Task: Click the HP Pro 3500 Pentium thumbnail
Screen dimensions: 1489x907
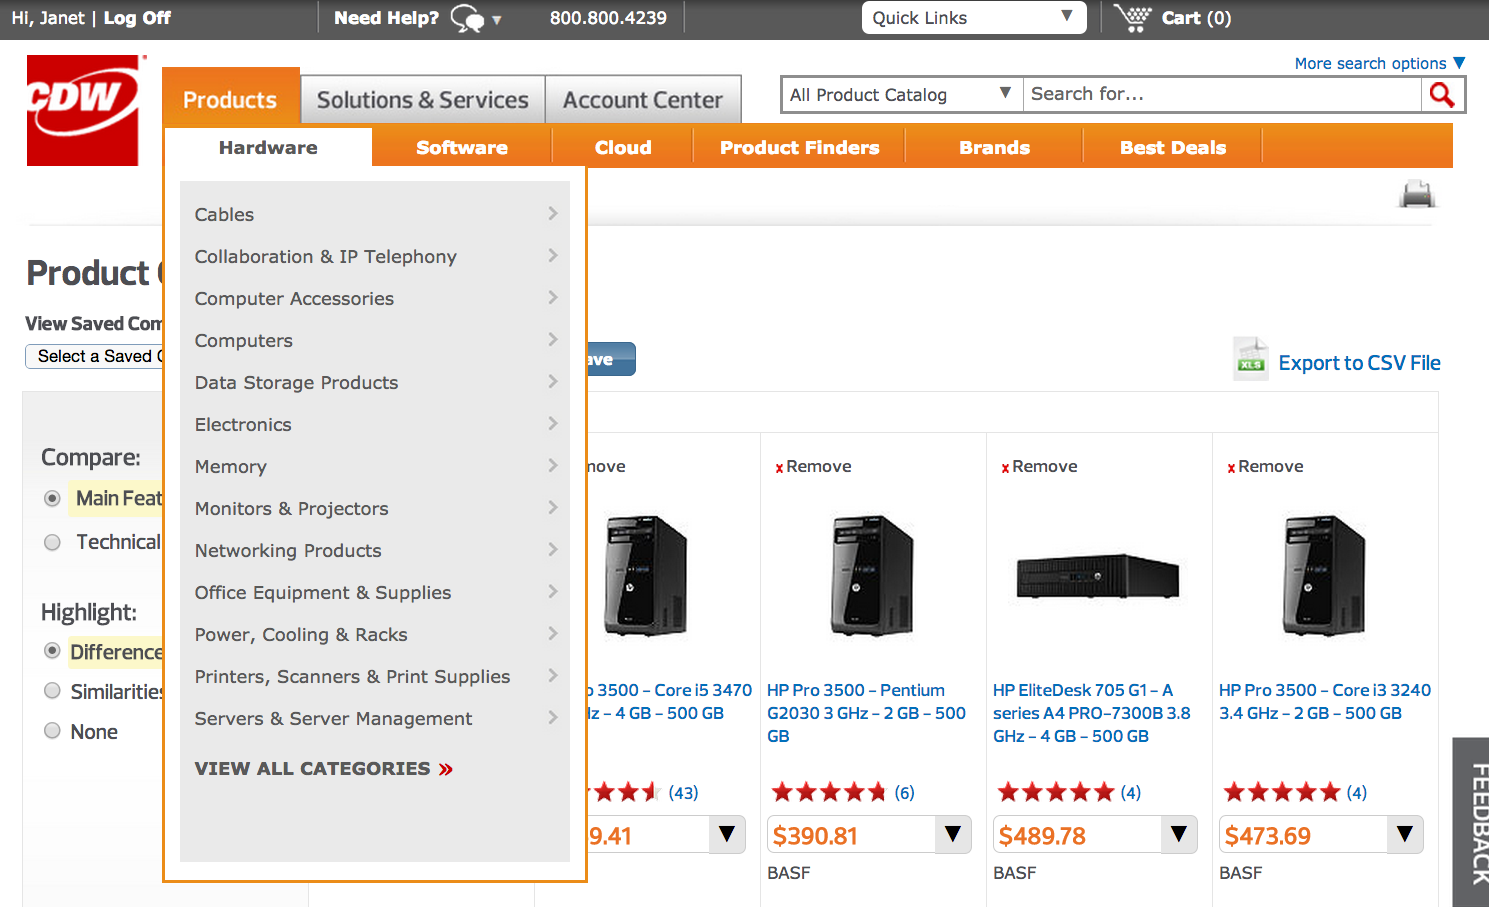Action: coord(872,575)
